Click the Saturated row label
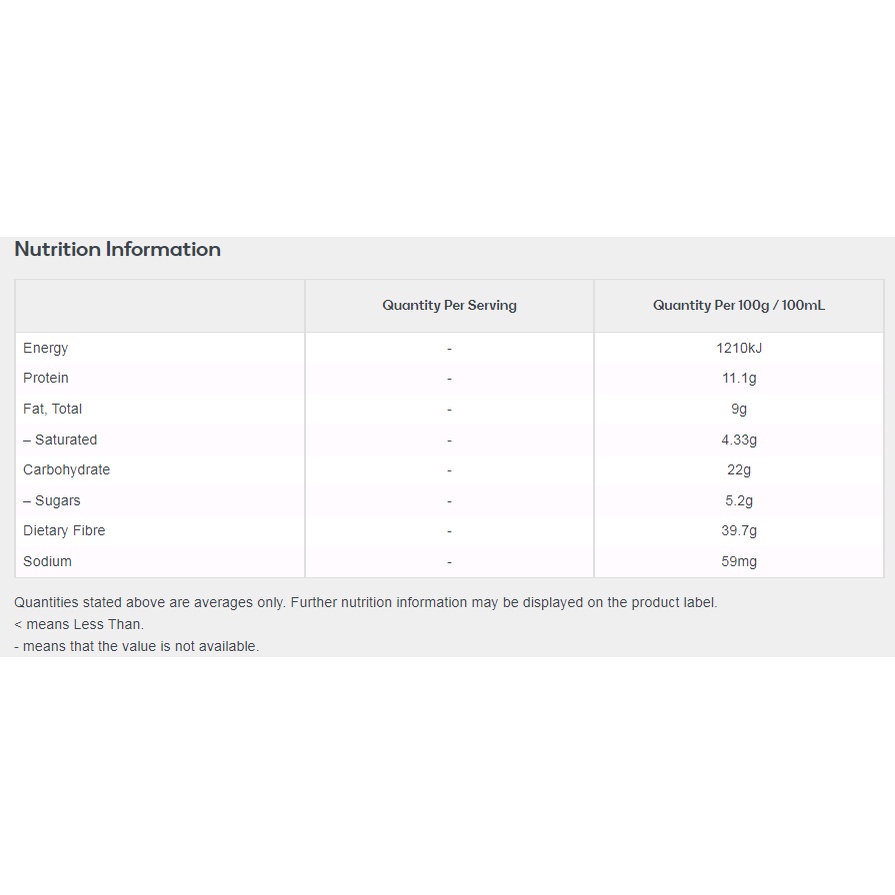Image resolution: width=895 pixels, height=895 pixels. (x=60, y=440)
